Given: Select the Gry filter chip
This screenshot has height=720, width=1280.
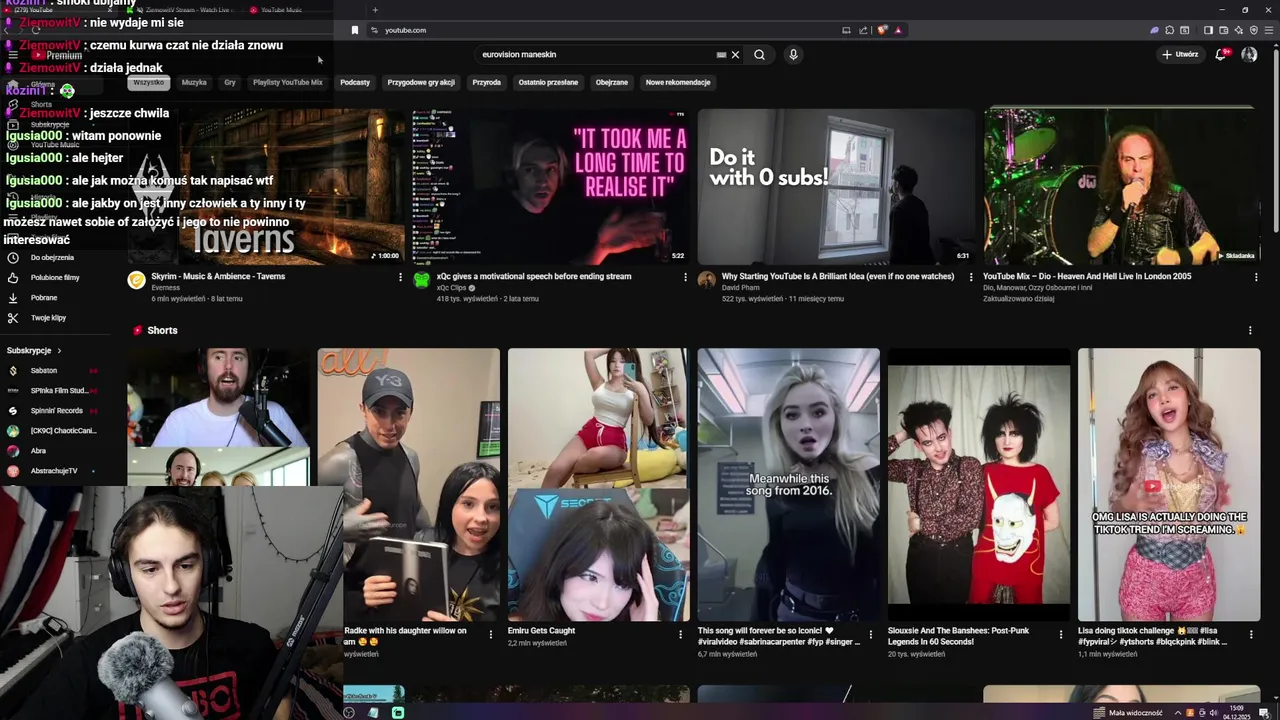Looking at the screenshot, I should point(230,83).
